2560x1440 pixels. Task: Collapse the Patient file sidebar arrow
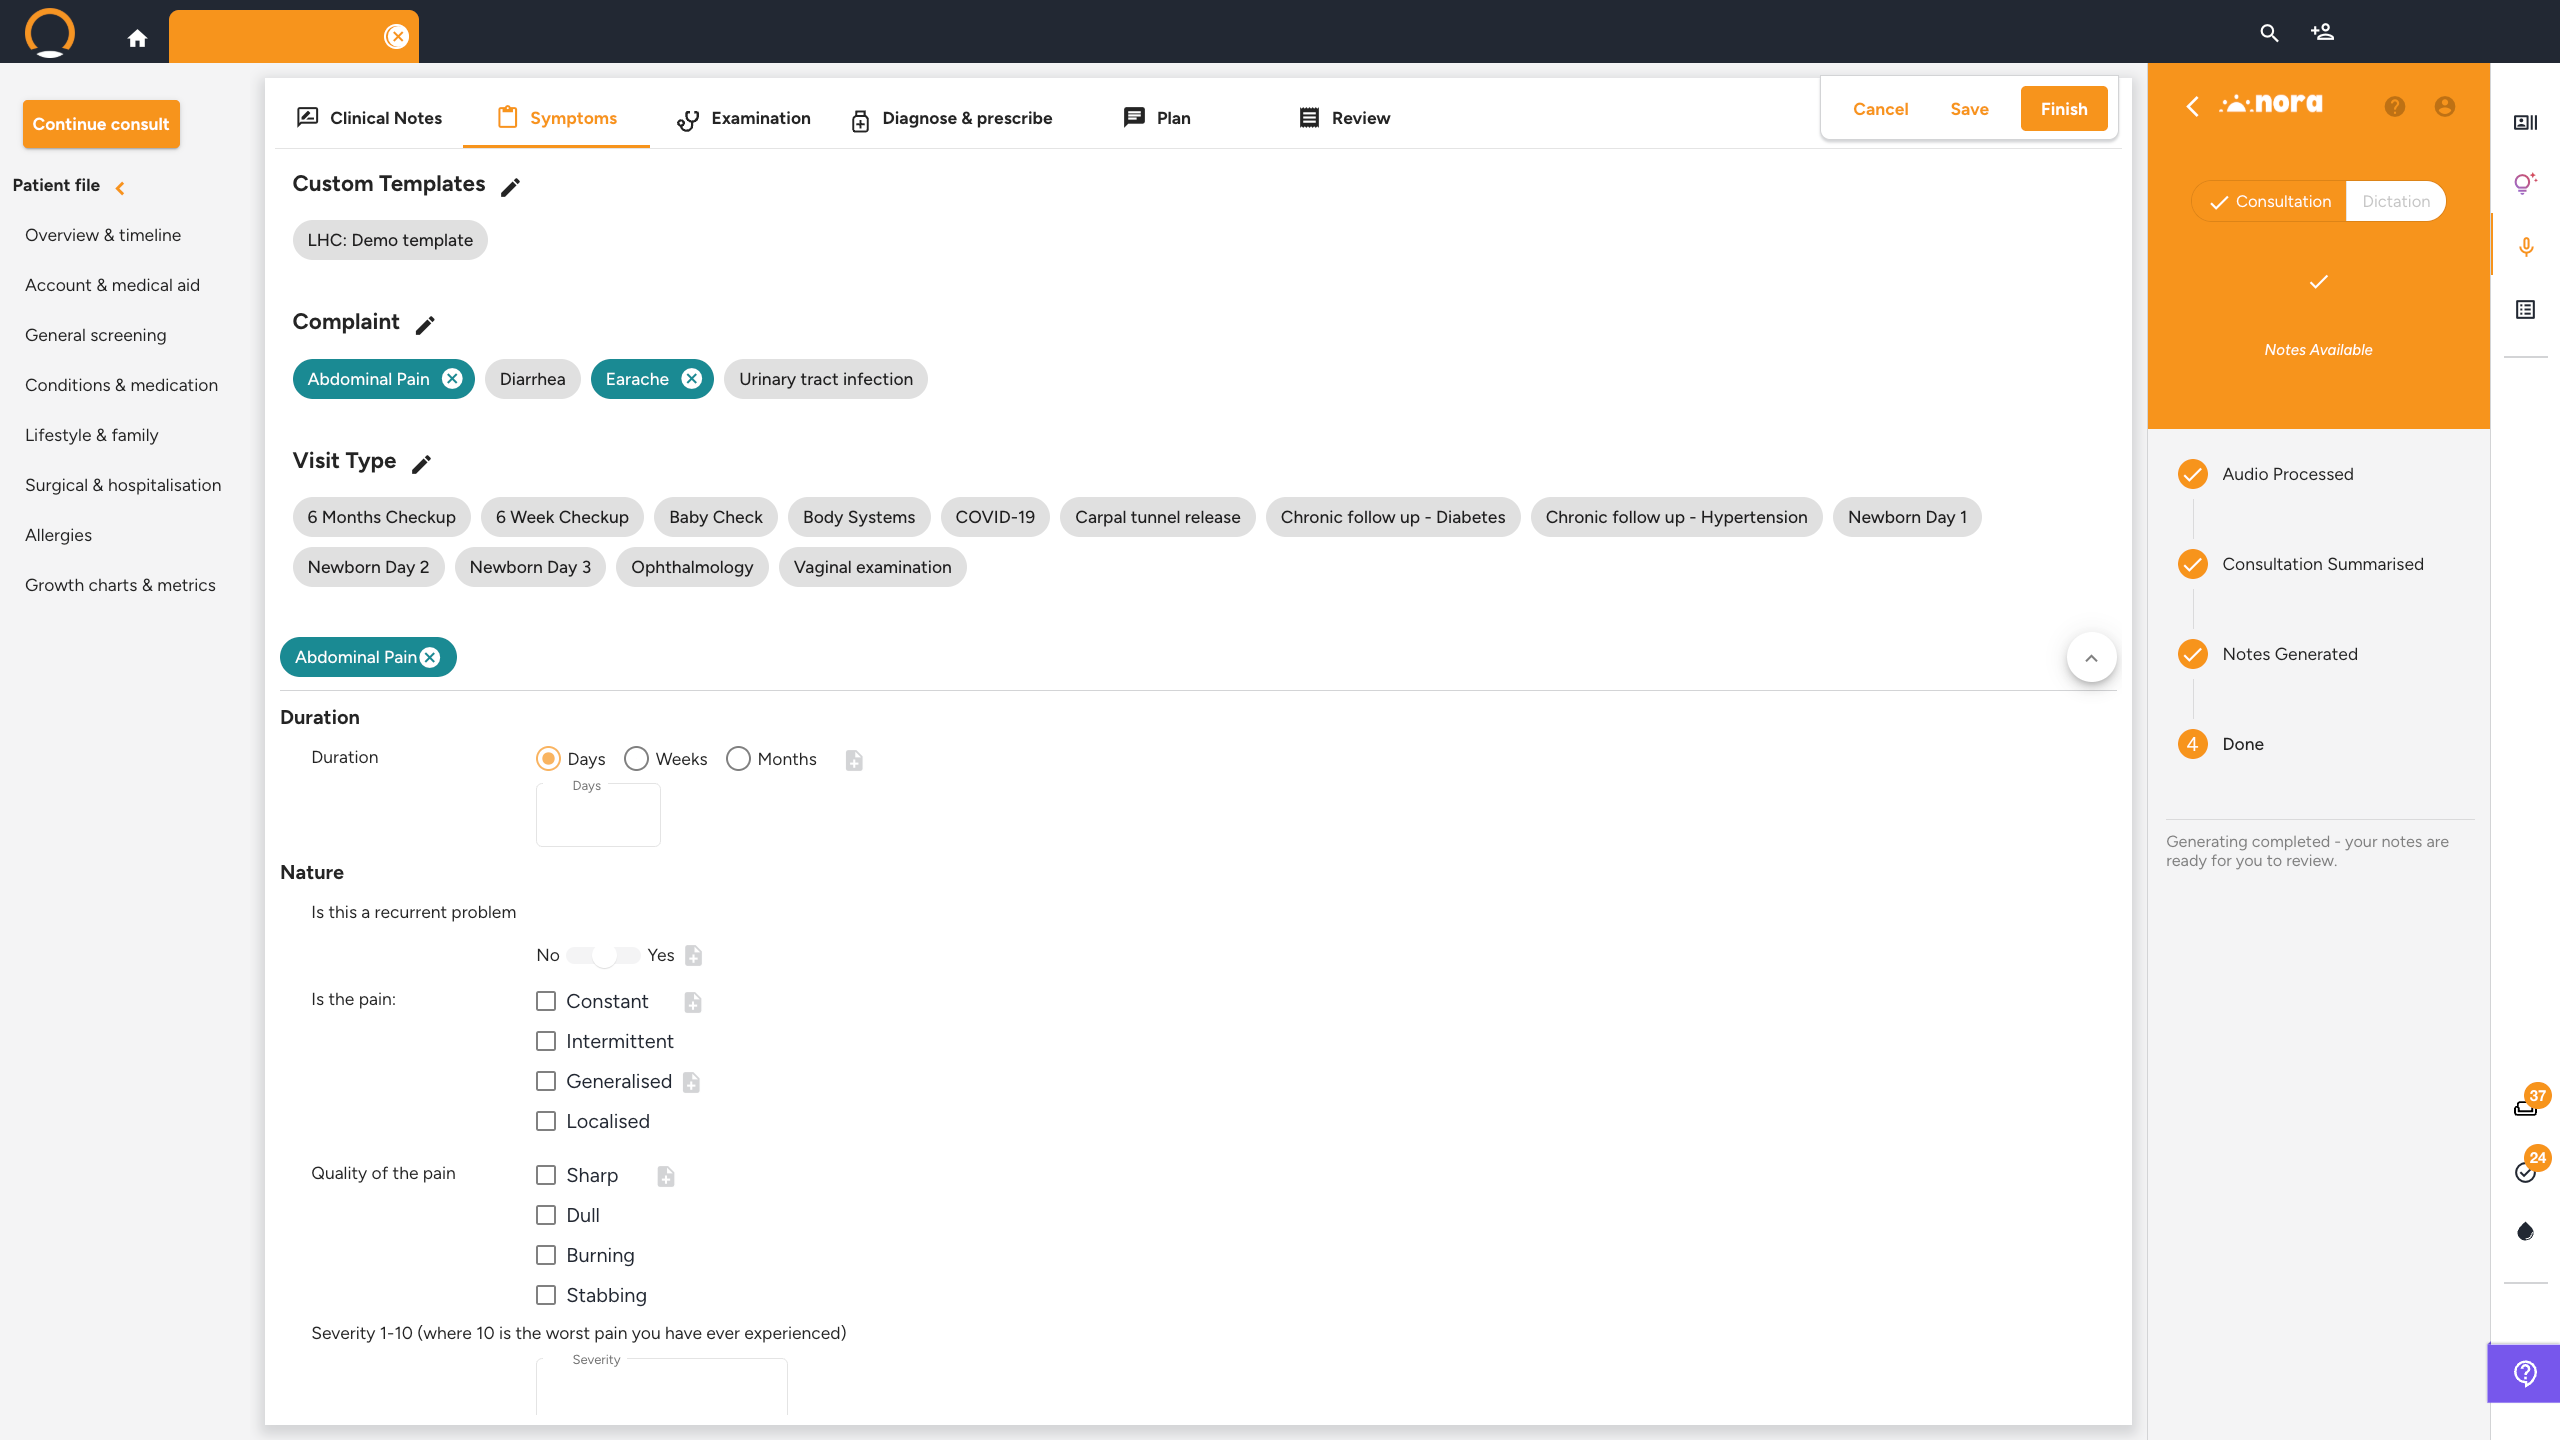(120, 187)
